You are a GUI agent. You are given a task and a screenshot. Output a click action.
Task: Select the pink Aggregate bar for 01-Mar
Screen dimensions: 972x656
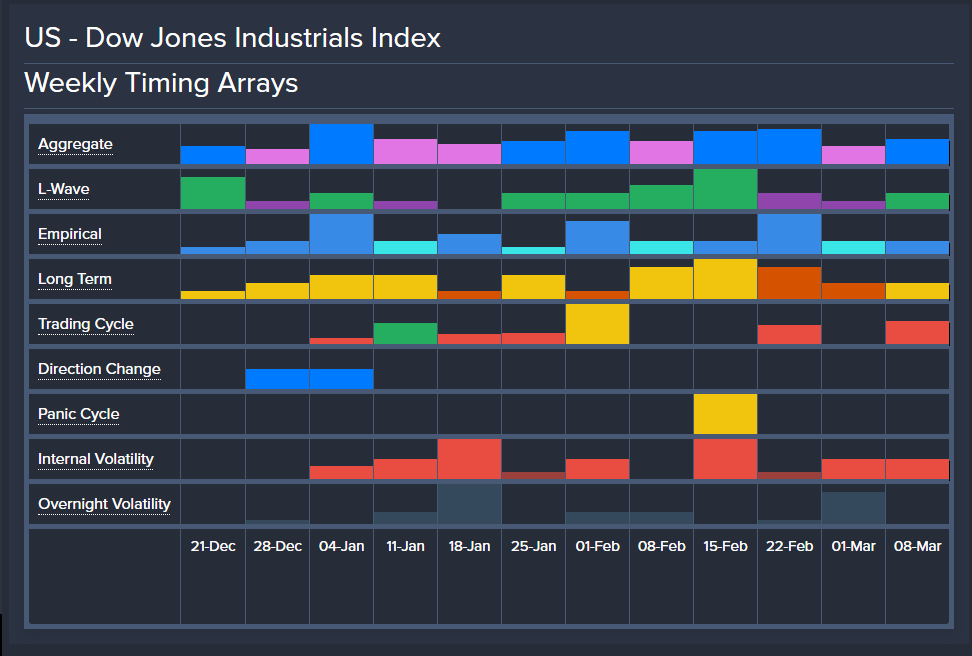tap(854, 155)
